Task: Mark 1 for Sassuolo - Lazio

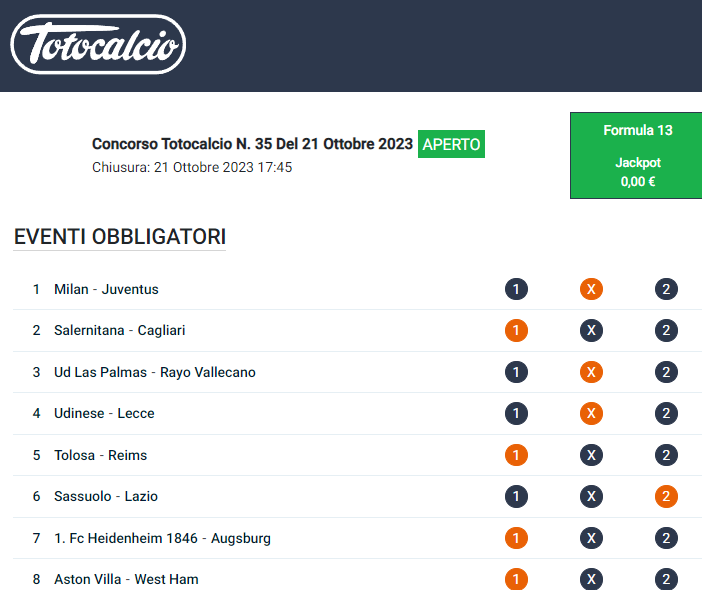Action: (x=516, y=497)
